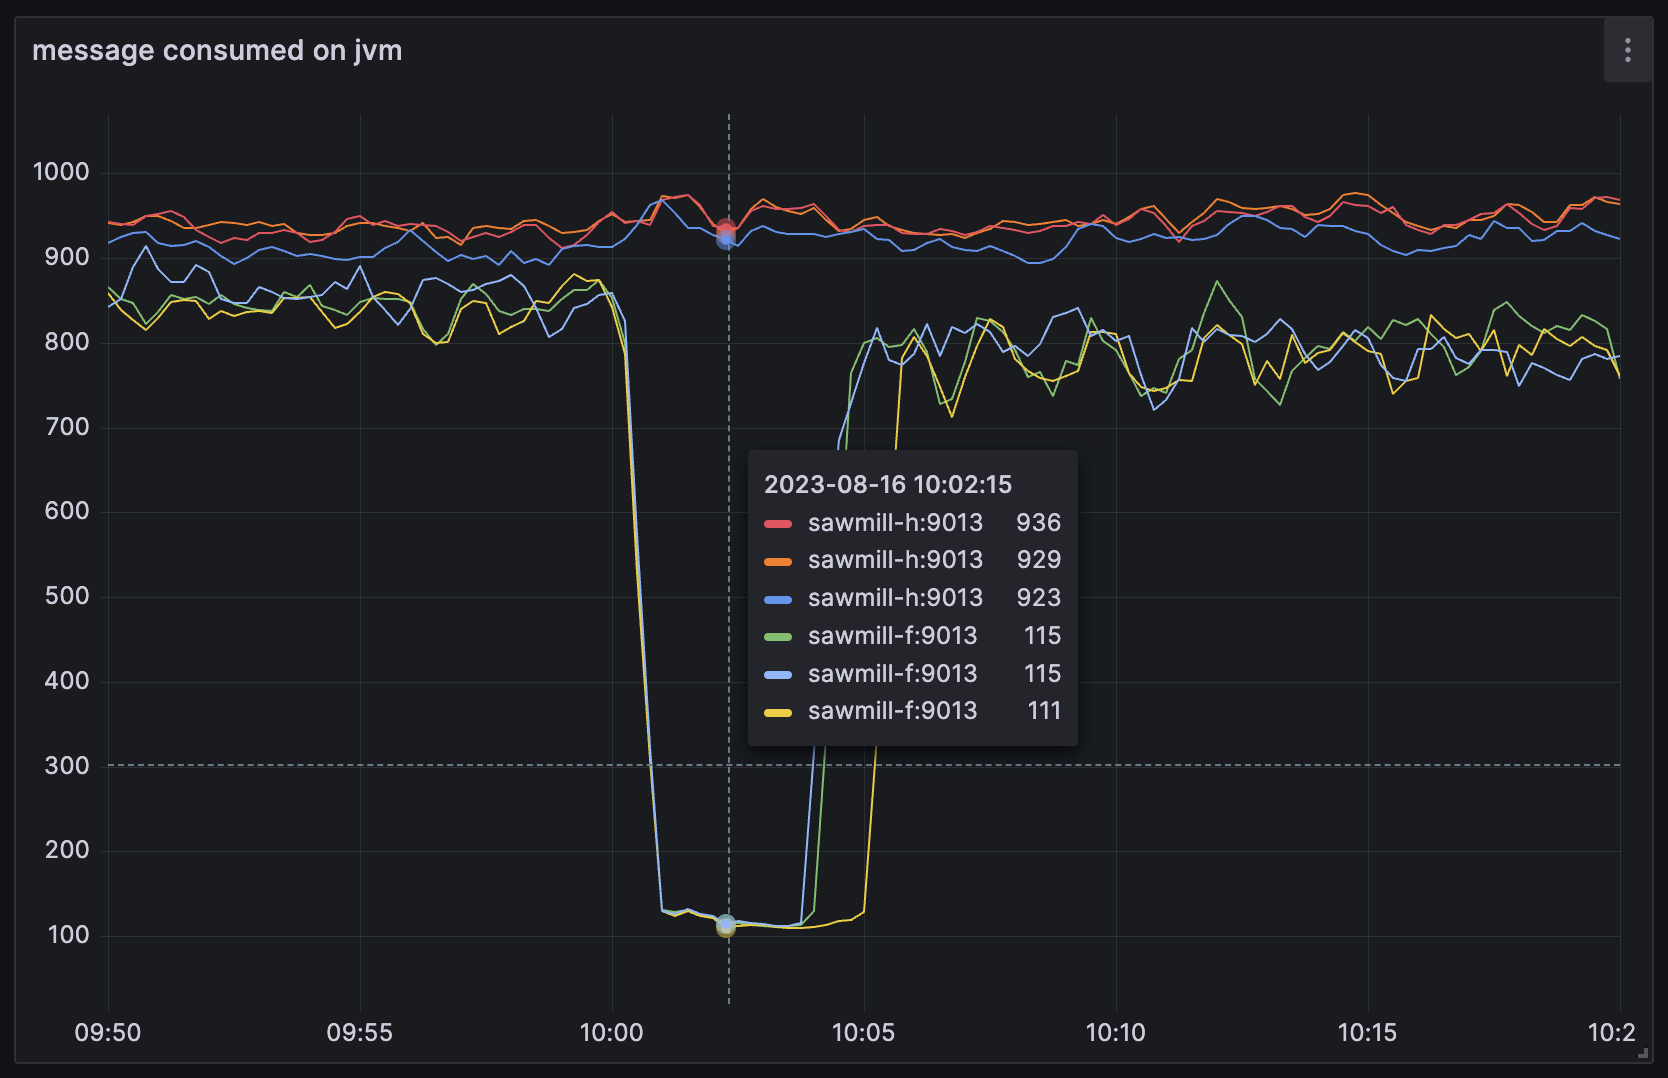Click the 900 y-axis label
The width and height of the screenshot is (1668, 1078).
pyautogui.click(x=67, y=257)
